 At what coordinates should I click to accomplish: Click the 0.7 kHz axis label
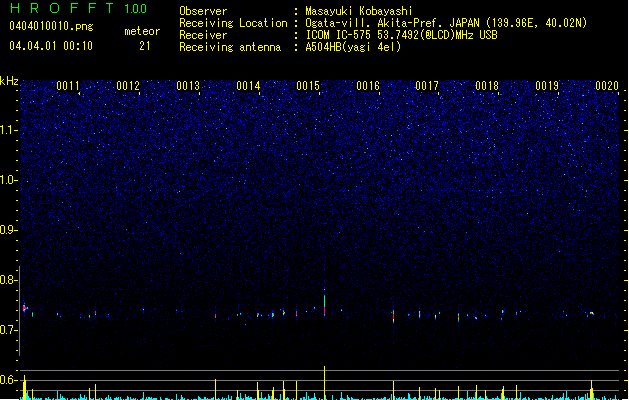(8, 330)
